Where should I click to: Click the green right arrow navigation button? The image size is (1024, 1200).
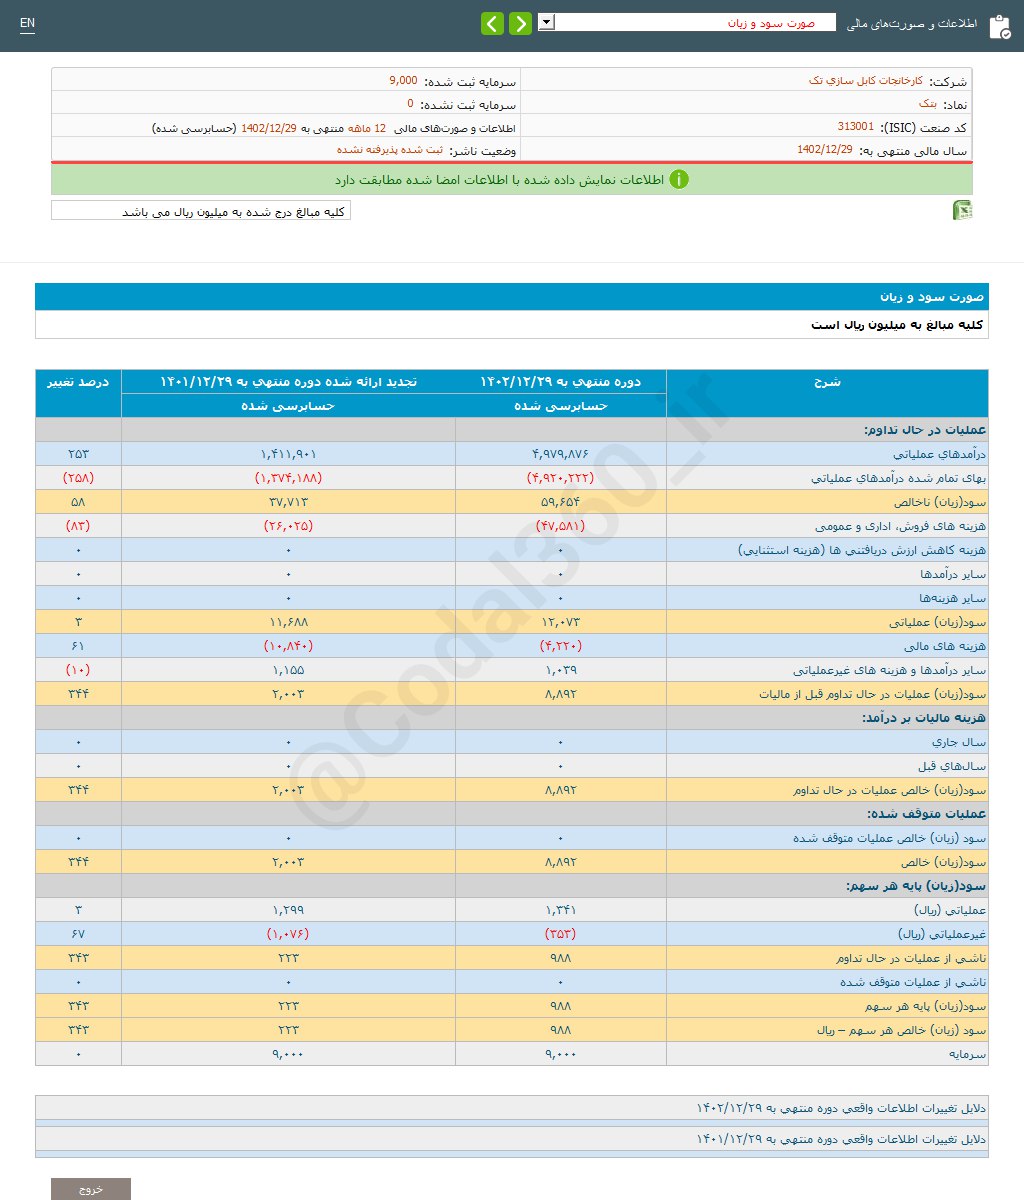(519, 22)
